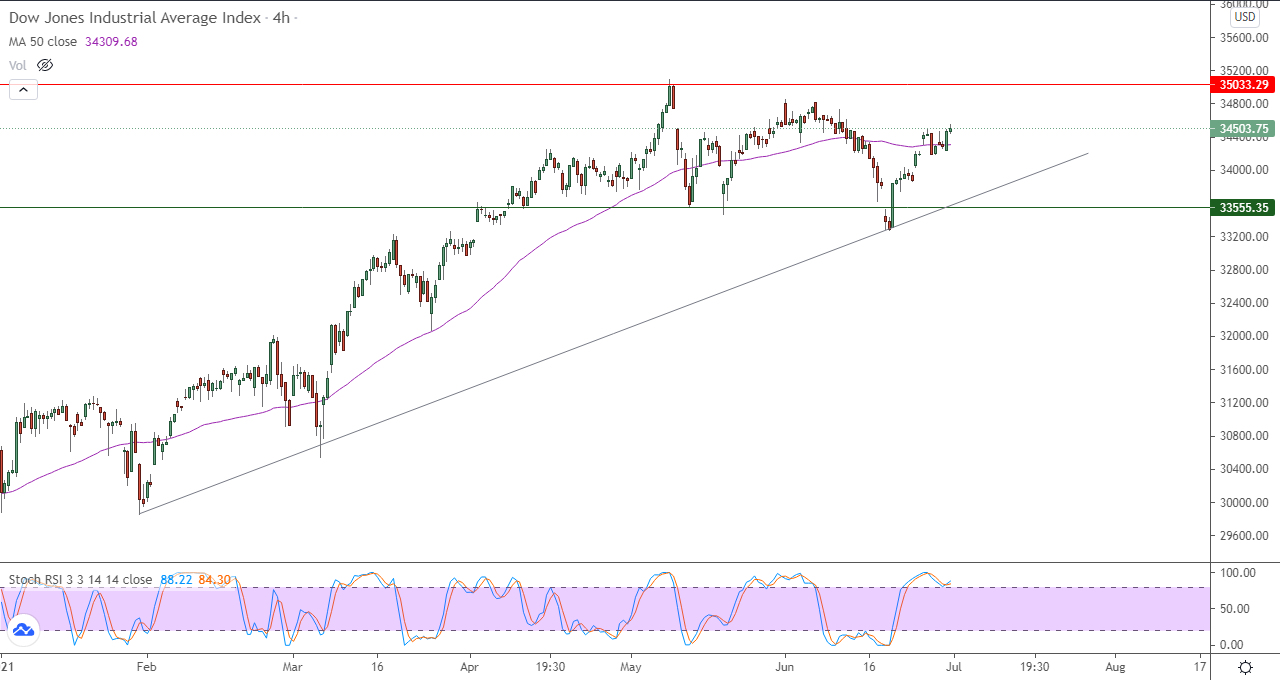Select the 33555.35 support price label
Screen dimensions: 1280x680
tap(1243, 208)
